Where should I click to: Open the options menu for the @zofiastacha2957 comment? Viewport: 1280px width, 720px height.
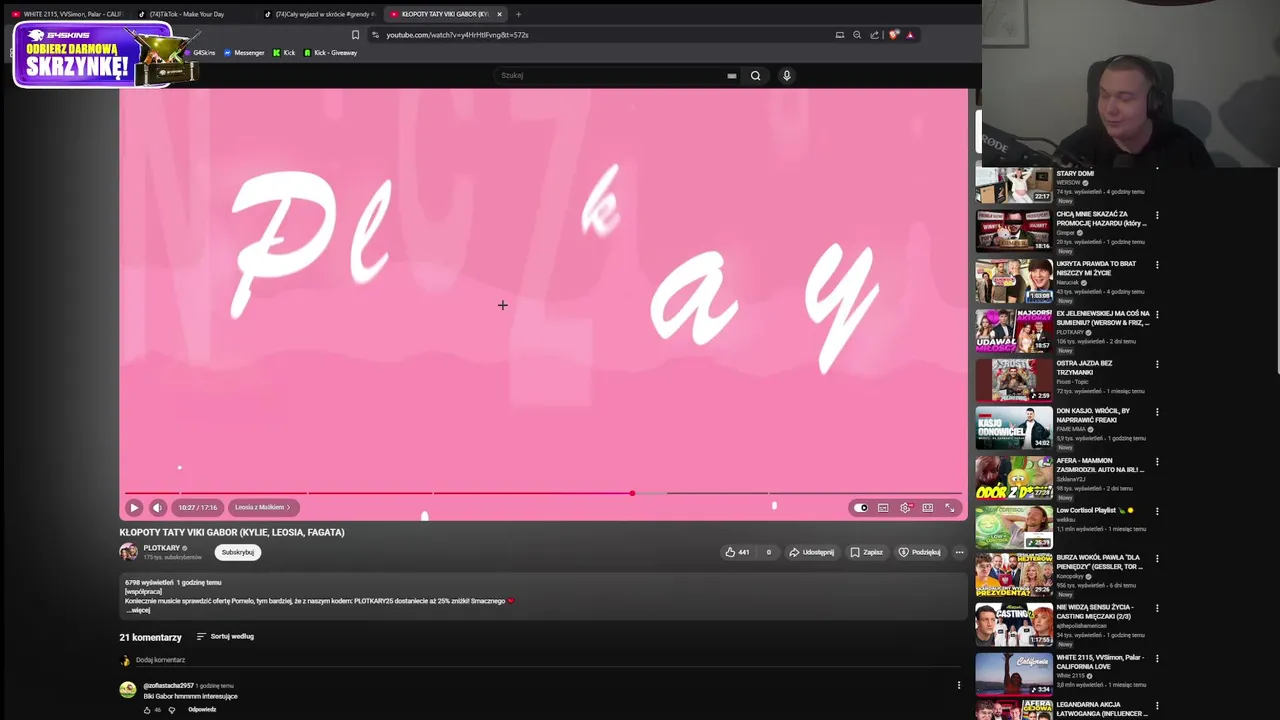959,685
